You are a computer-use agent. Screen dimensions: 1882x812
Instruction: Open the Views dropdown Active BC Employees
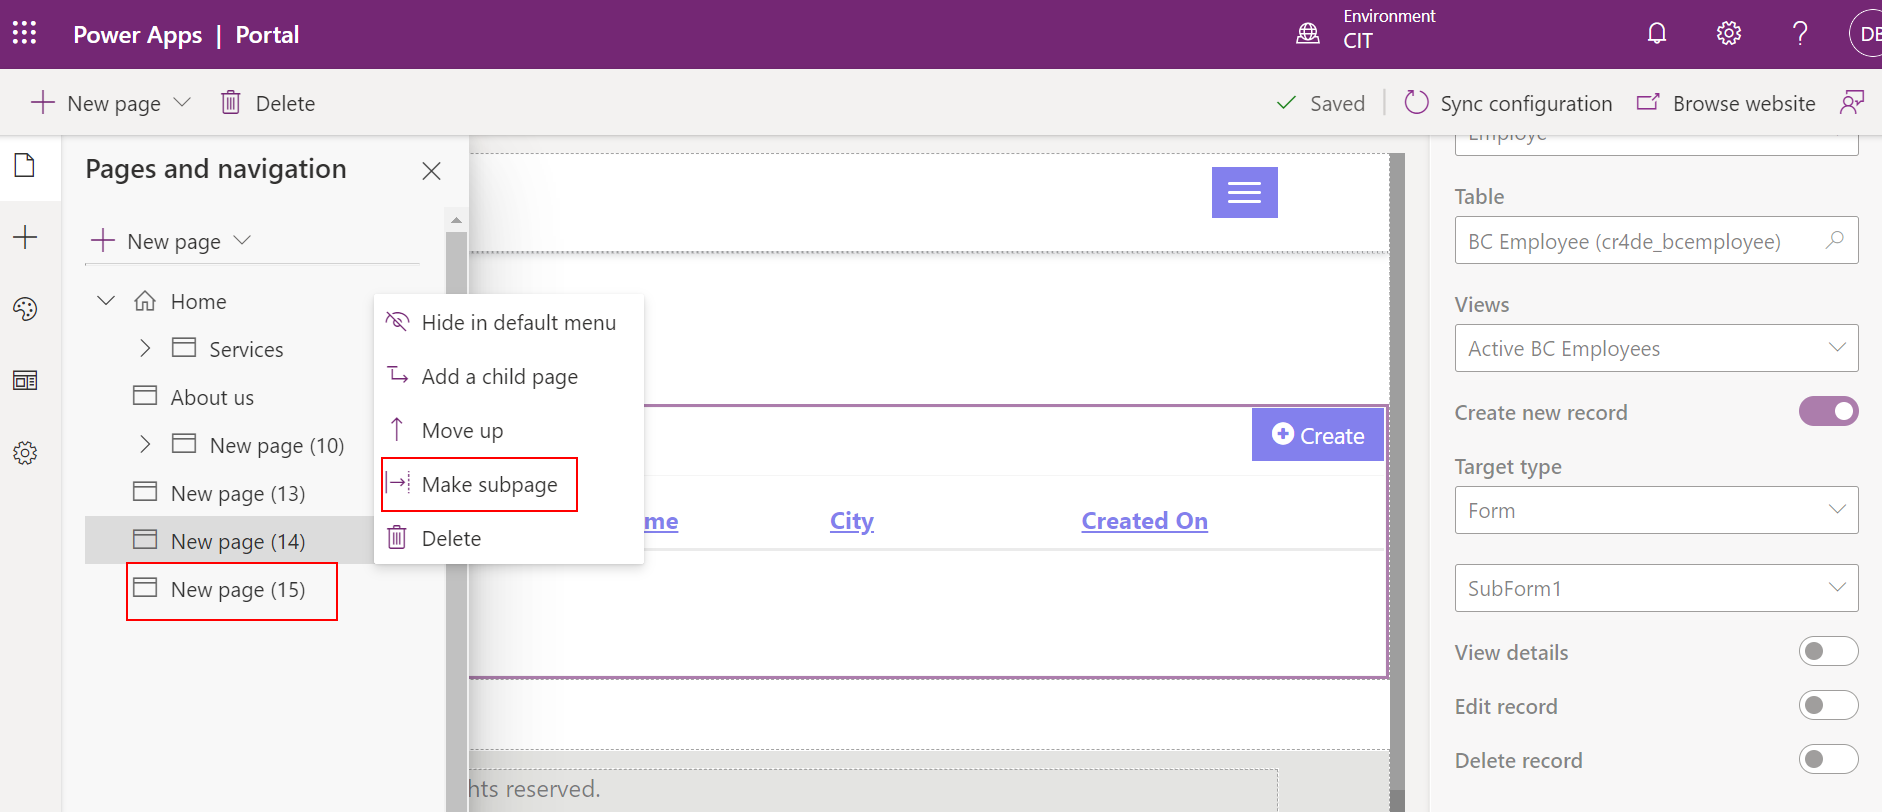[1656, 348]
